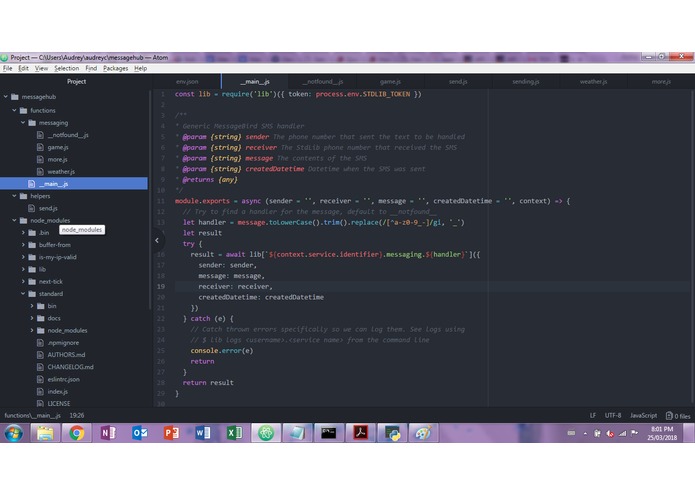Viewport: 695px width, 494px height.
Task: Select game.js file icon in tree
Action: click(40, 147)
